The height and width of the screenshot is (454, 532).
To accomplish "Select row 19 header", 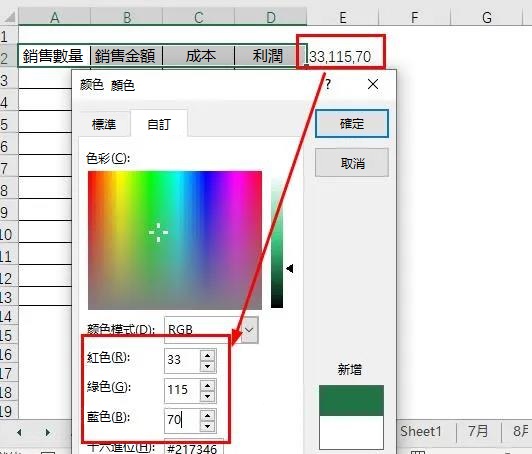I will (9, 411).
